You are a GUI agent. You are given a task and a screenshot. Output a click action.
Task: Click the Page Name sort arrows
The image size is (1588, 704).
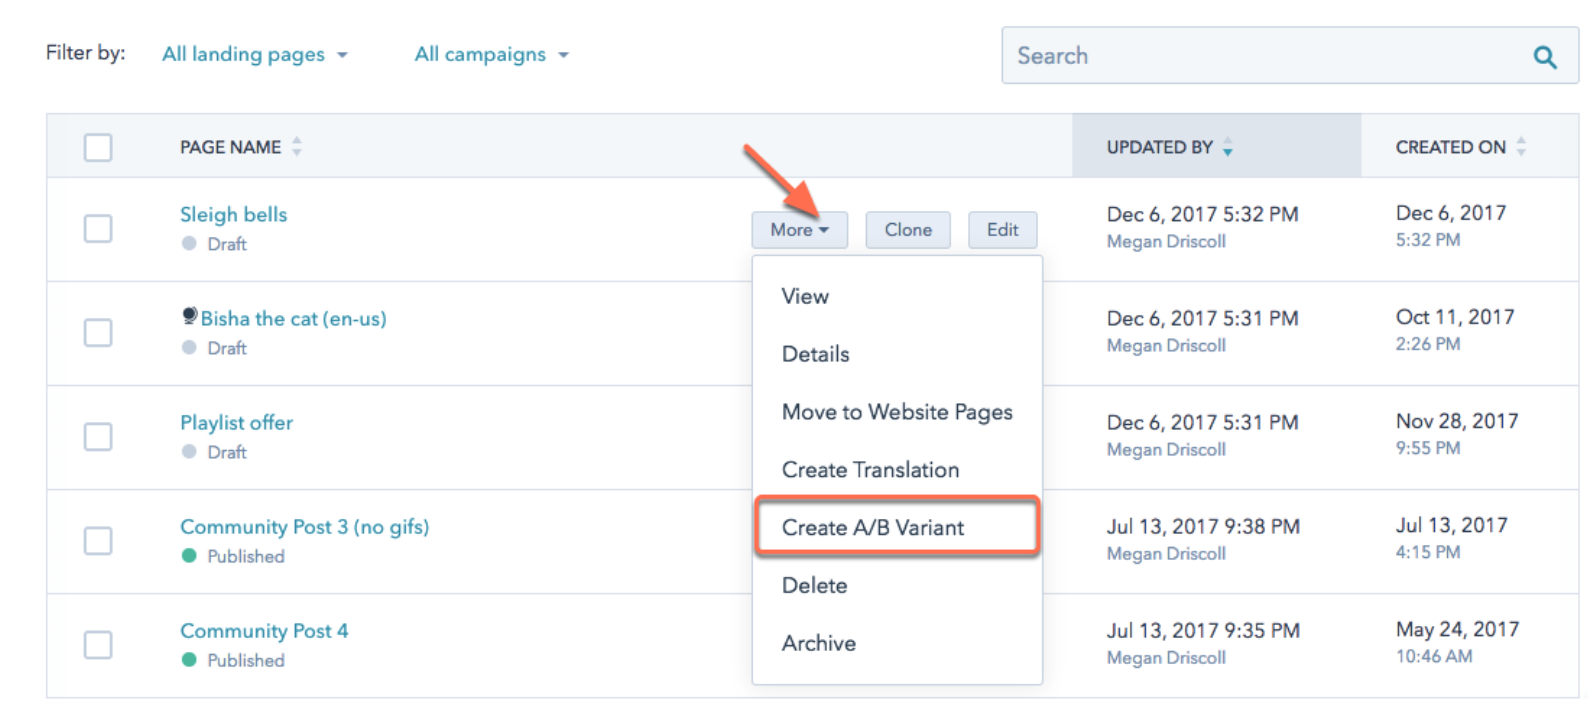pyautogui.click(x=297, y=147)
